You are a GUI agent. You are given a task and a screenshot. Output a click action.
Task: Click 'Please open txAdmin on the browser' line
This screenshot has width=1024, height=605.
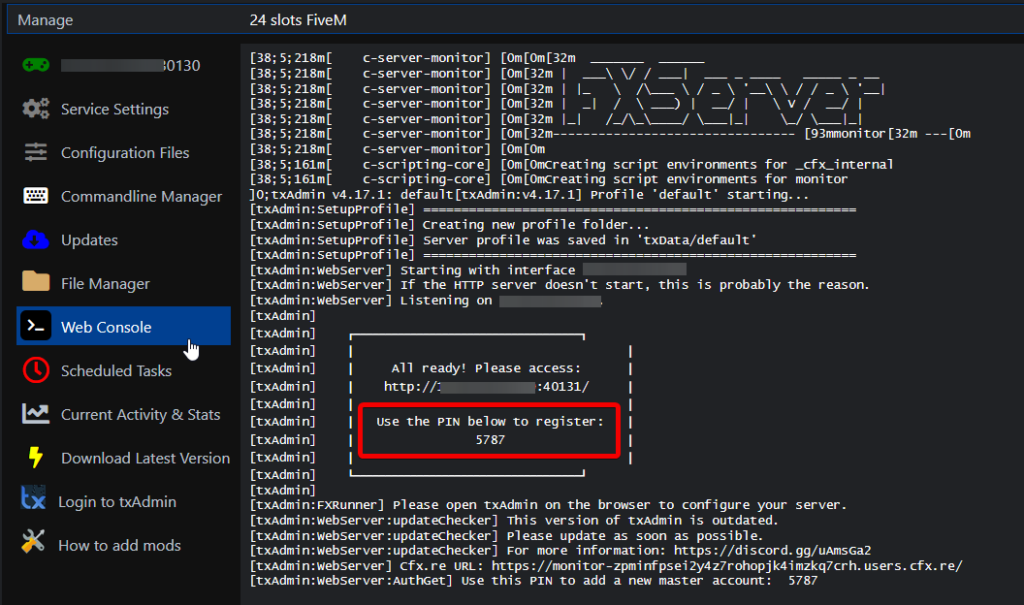[619, 505]
